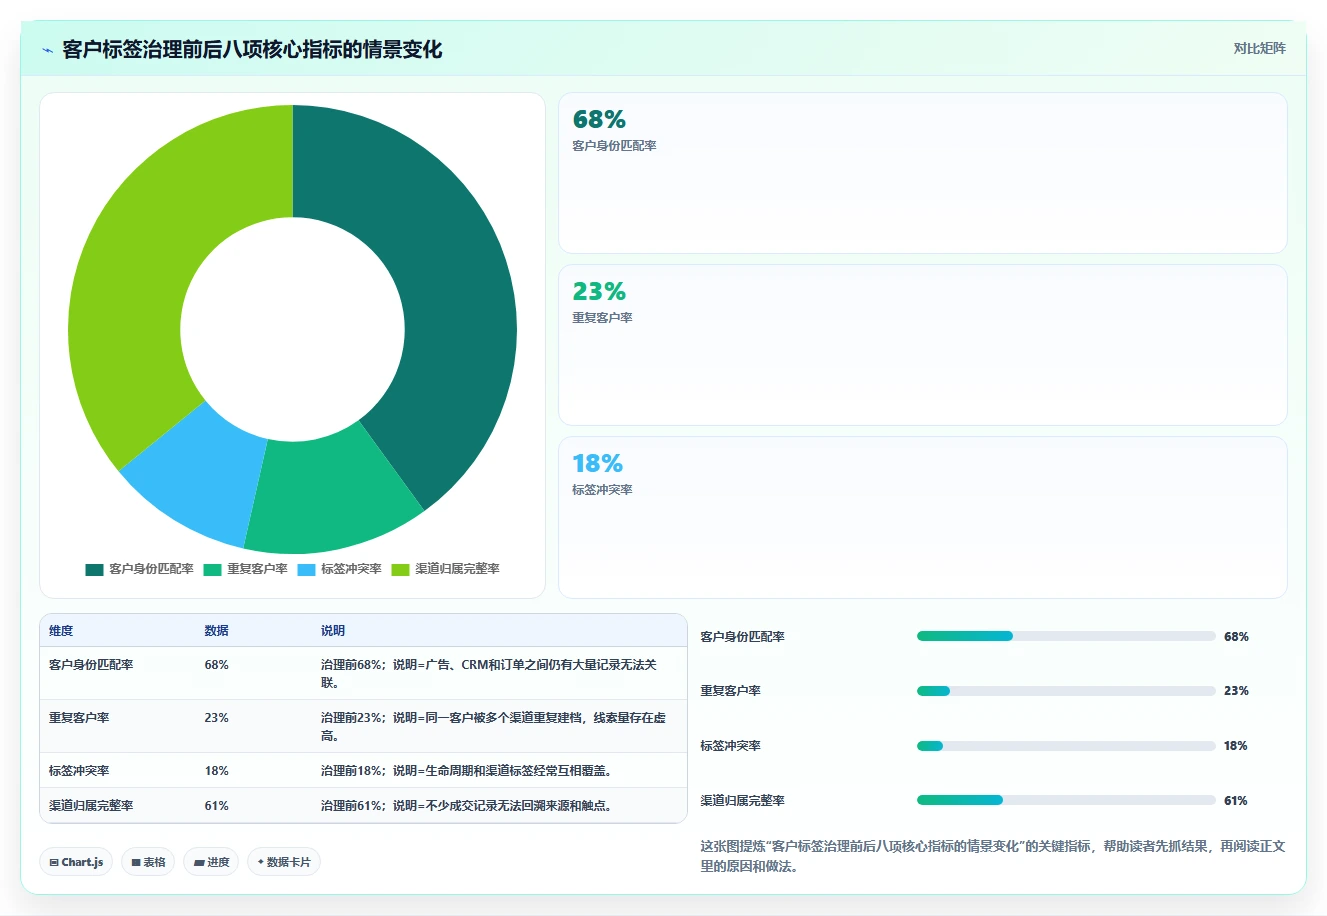Click the 标签冲突率 progress bar
This screenshot has width=1327, height=916.
click(x=1066, y=746)
